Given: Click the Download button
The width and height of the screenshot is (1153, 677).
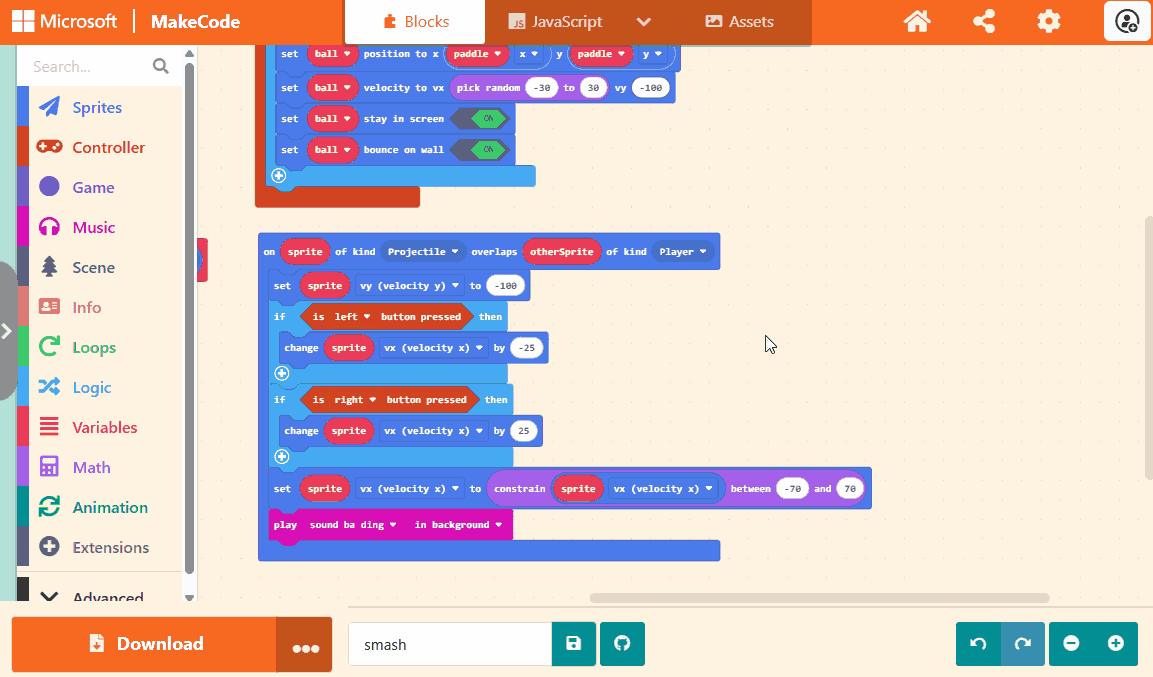Looking at the screenshot, I should [144, 644].
